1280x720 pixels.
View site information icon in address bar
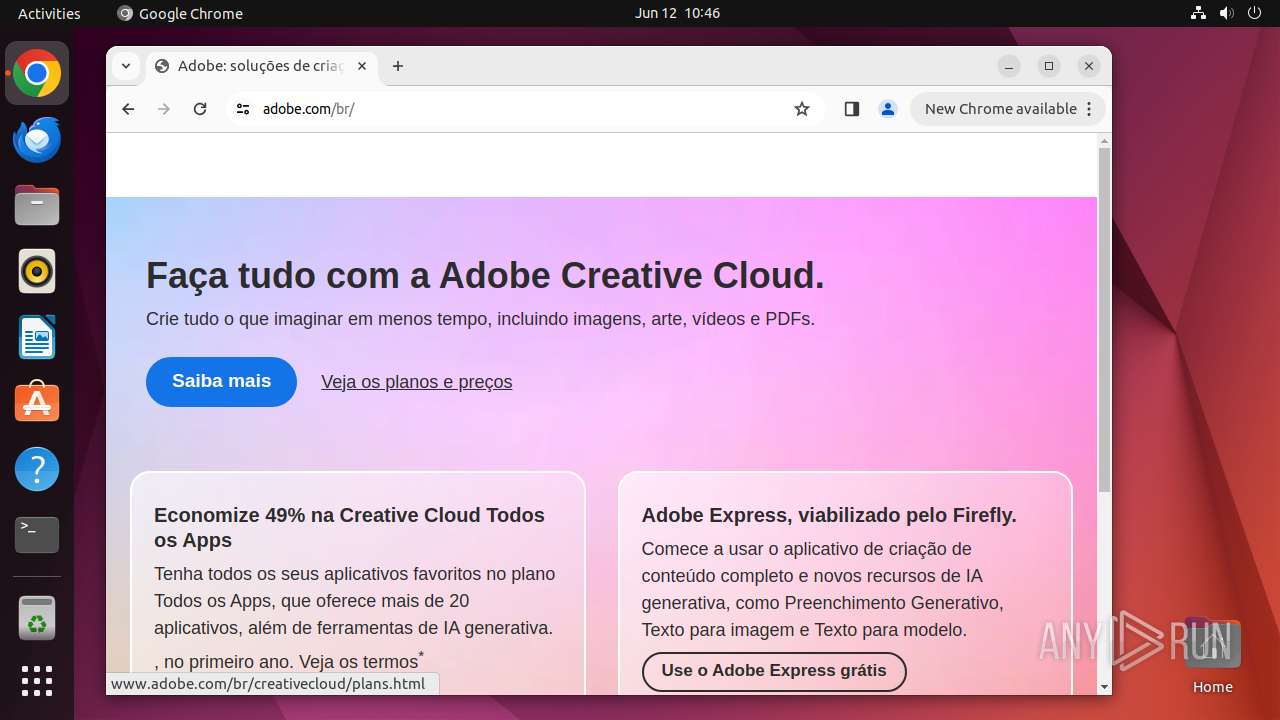coord(242,109)
